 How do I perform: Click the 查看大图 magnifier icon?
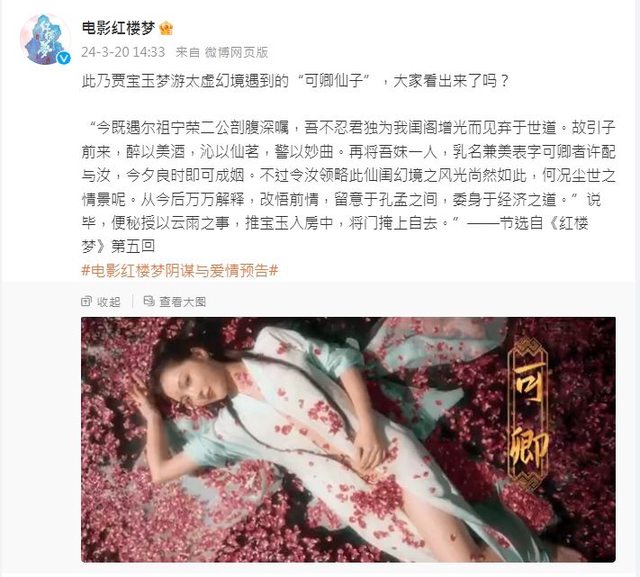click(149, 302)
